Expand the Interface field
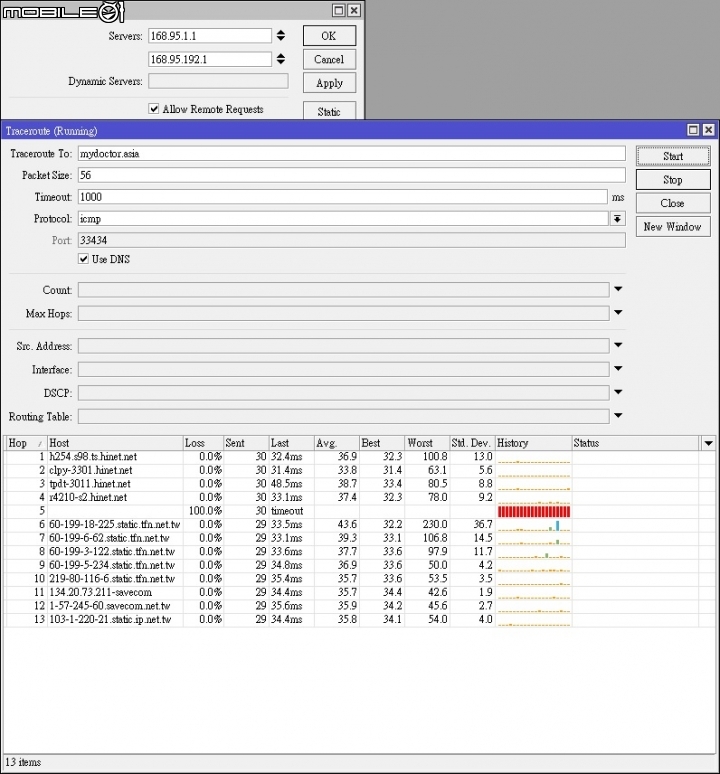This screenshot has width=720, height=774. point(618,369)
